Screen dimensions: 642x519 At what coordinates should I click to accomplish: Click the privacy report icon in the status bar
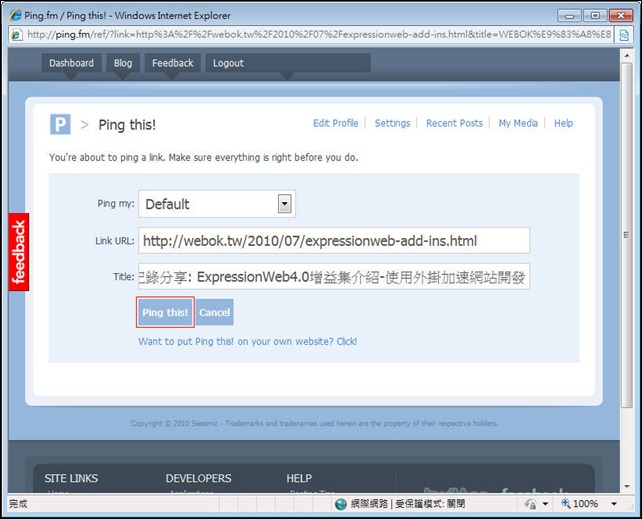coord(530,504)
